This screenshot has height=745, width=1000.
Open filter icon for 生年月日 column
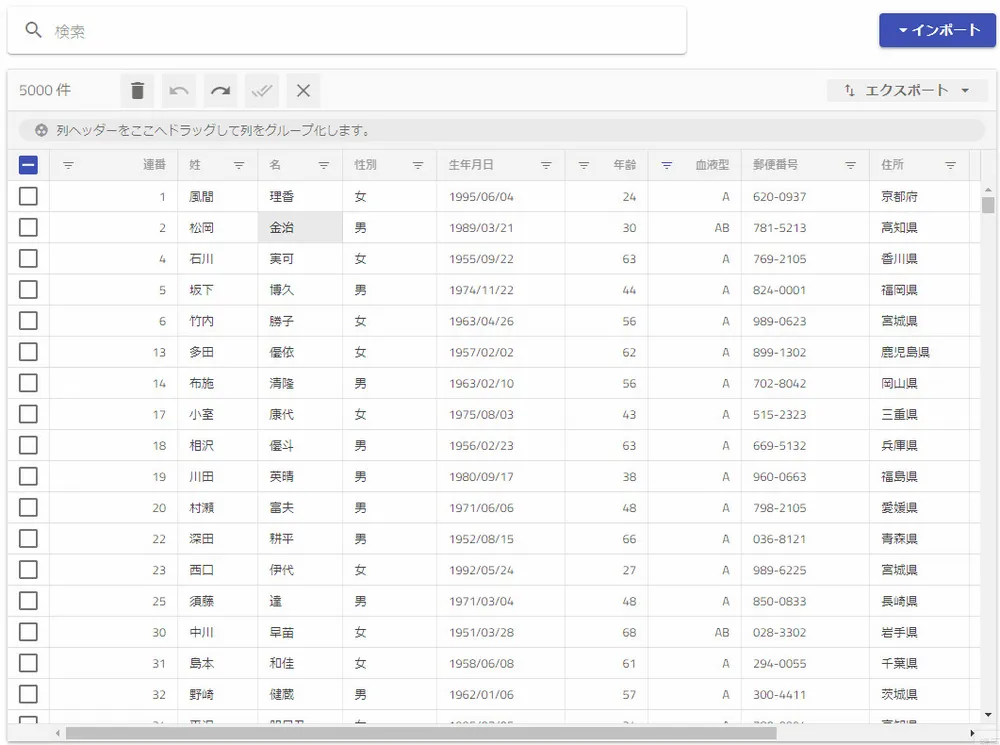(x=546, y=166)
